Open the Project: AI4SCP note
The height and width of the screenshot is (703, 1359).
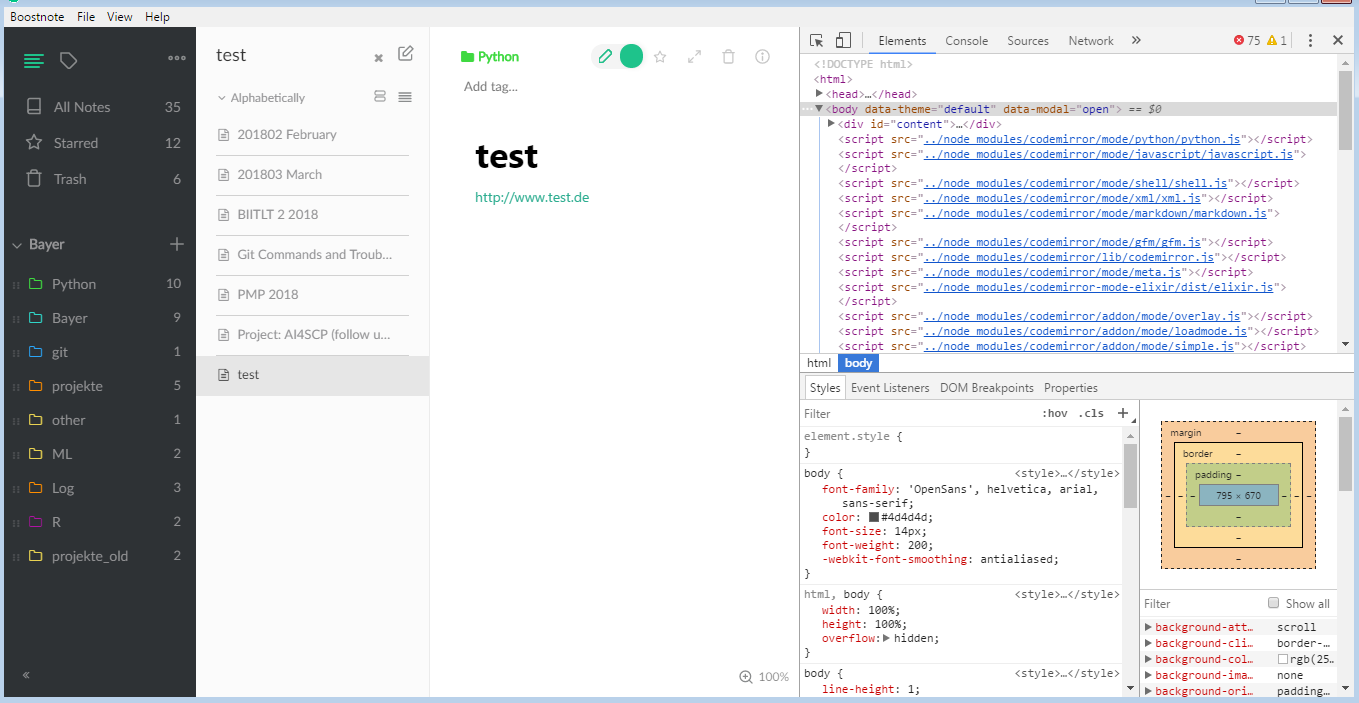coord(313,335)
